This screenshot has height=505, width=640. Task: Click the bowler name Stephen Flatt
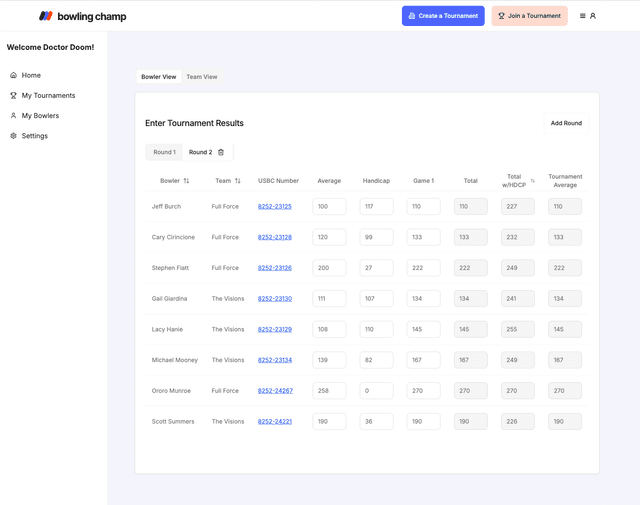pyautogui.click(x=170, y=268)
